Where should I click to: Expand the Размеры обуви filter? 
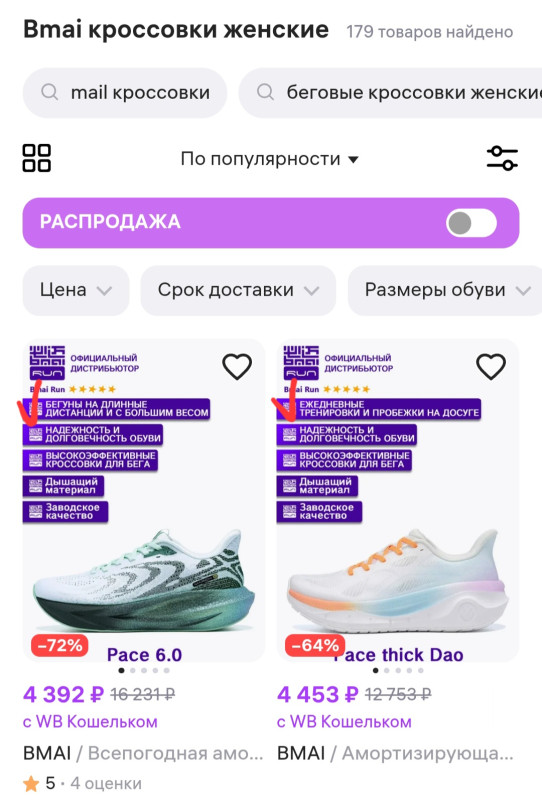click(x=445, y=290)
